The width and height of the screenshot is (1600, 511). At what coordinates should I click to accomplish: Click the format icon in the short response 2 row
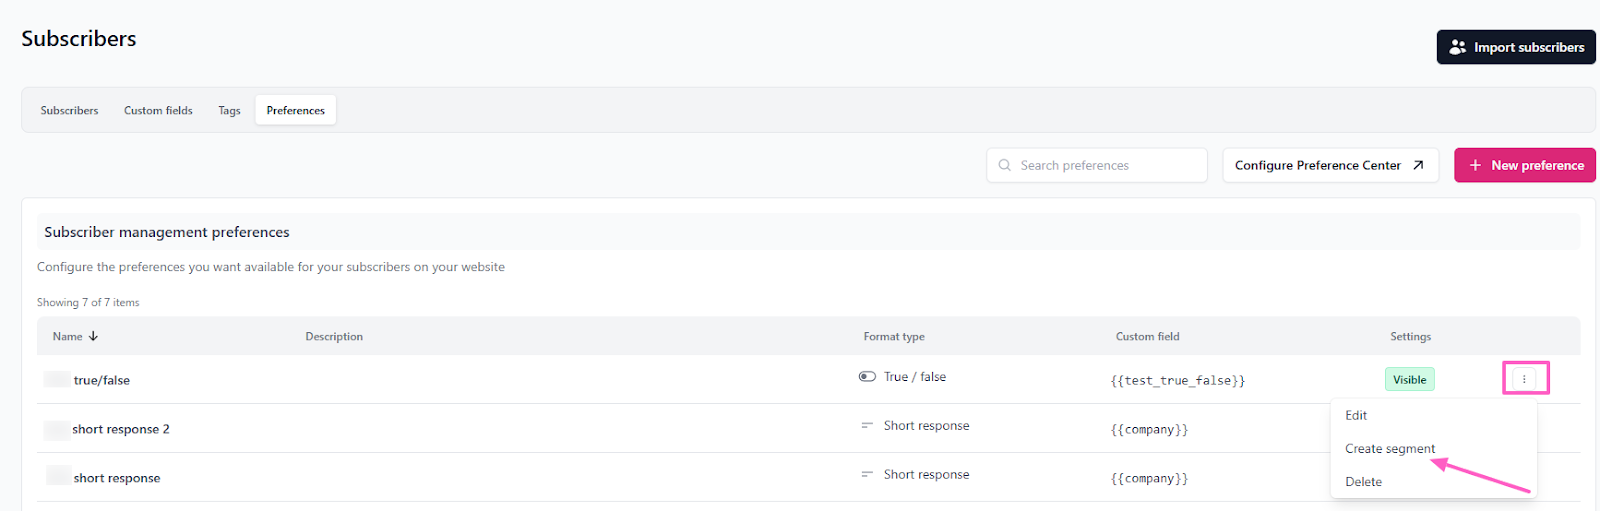coord(867,426)
